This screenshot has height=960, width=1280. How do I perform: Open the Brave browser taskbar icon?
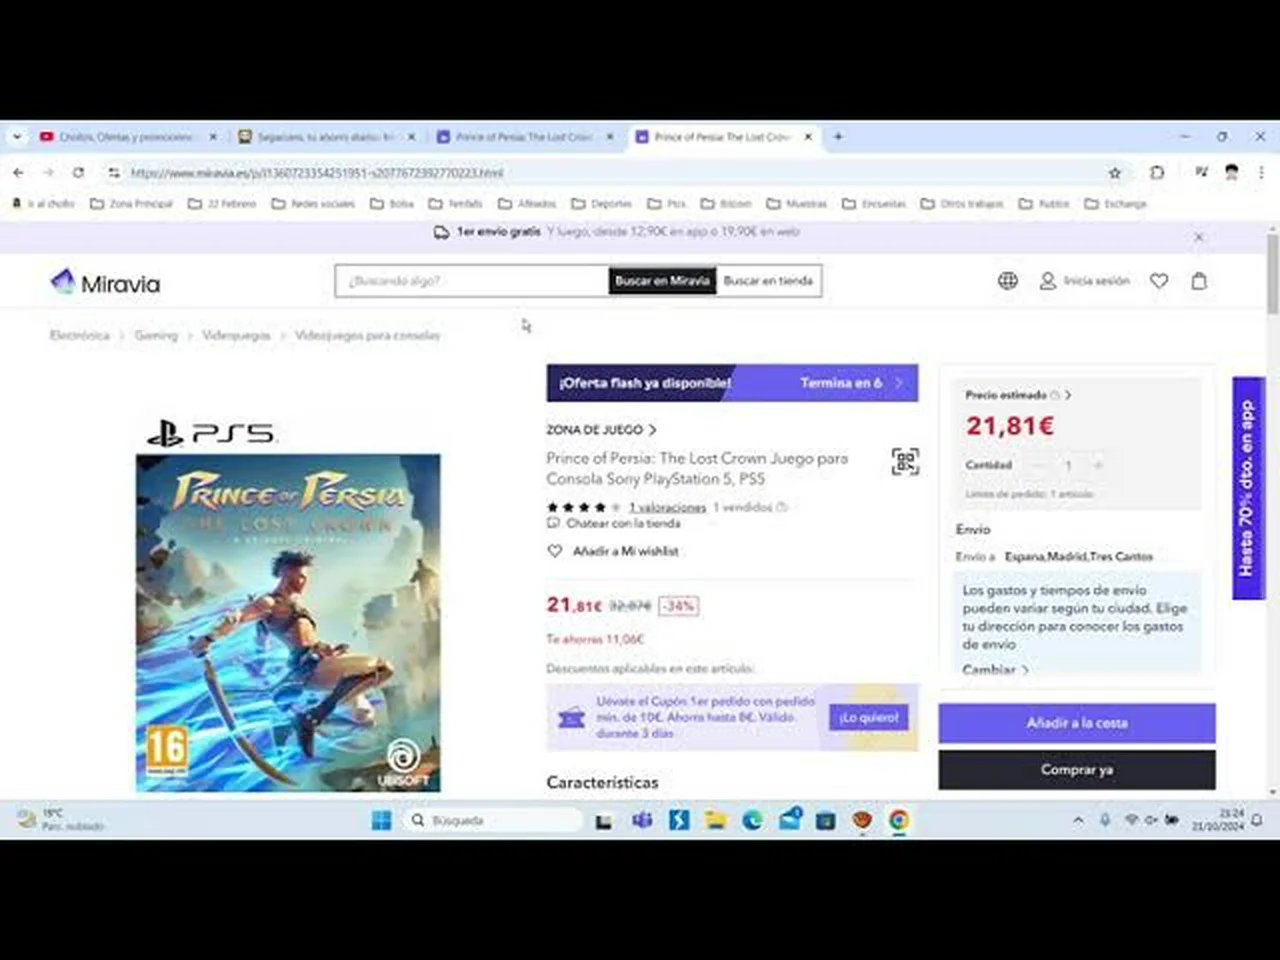(862, 820)
